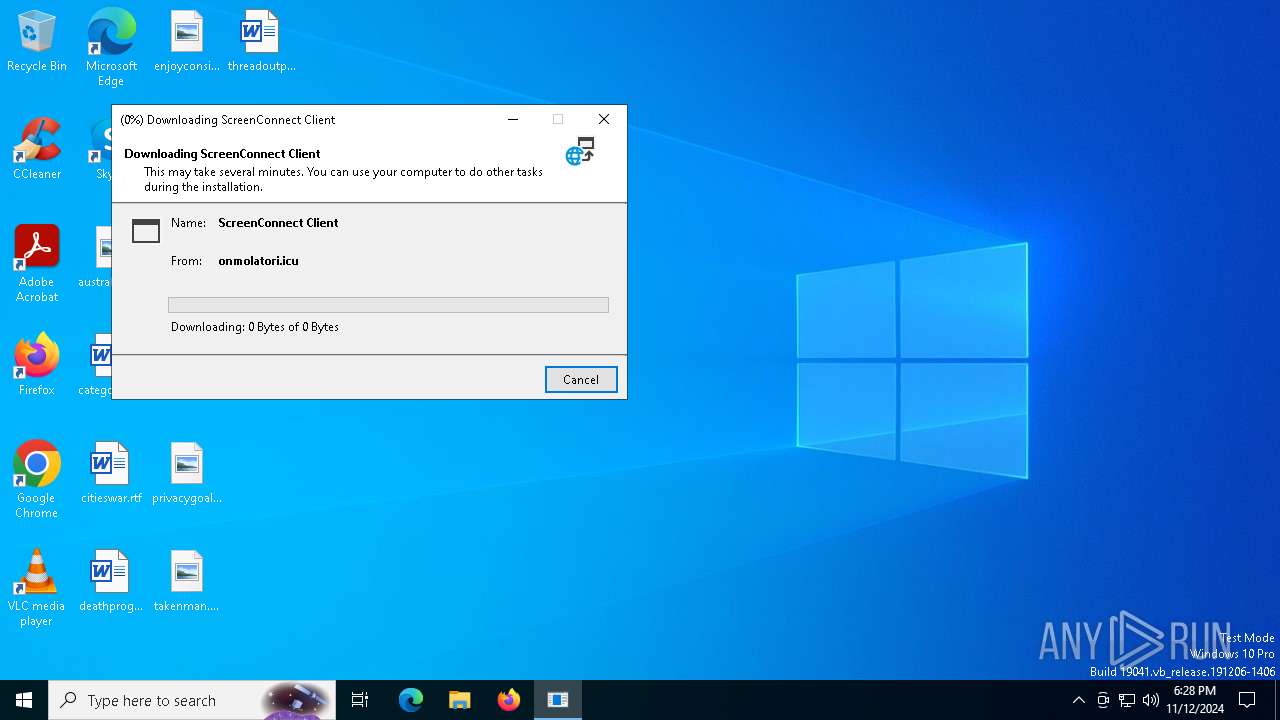1280x720 pixels.
Task: Open Task View from the taskbar
Action: [360, 700]
